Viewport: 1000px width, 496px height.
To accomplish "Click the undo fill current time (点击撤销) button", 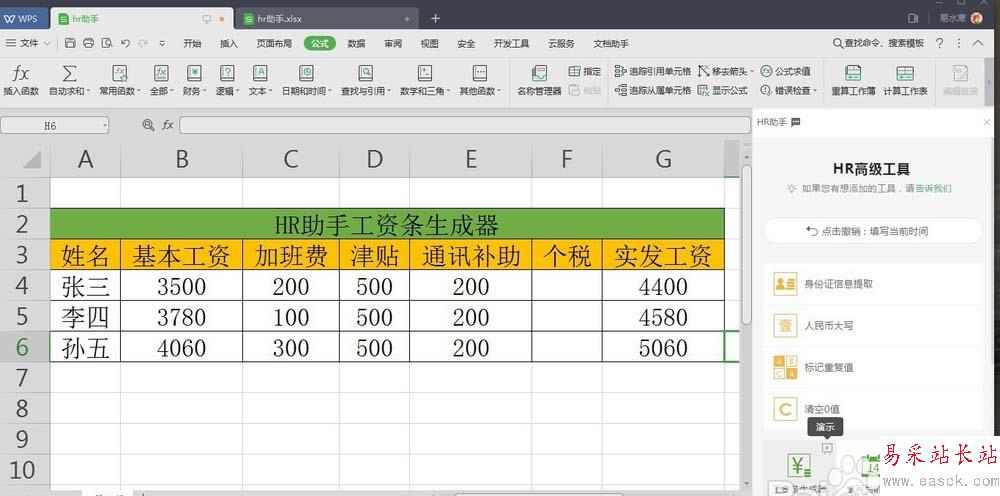I will [x=873, y=231].
